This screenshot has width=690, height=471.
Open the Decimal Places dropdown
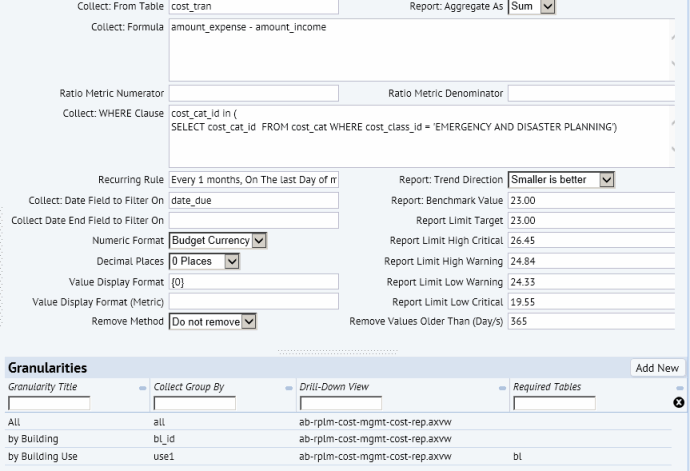[232, 261]
